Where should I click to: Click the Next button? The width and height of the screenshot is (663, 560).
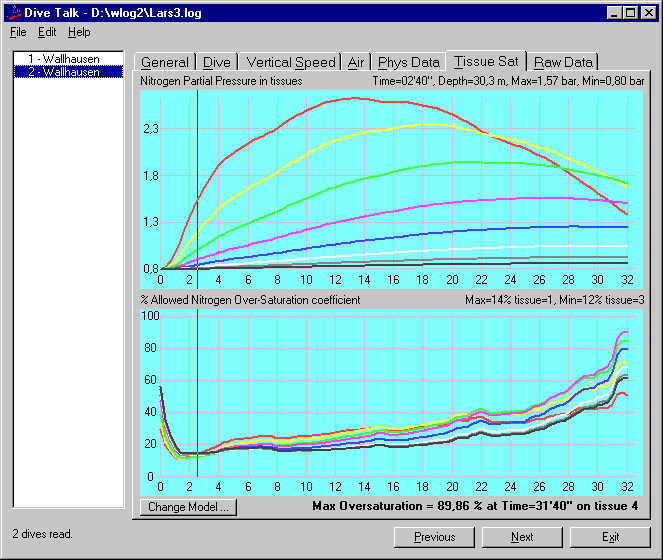tap(522, 537)
